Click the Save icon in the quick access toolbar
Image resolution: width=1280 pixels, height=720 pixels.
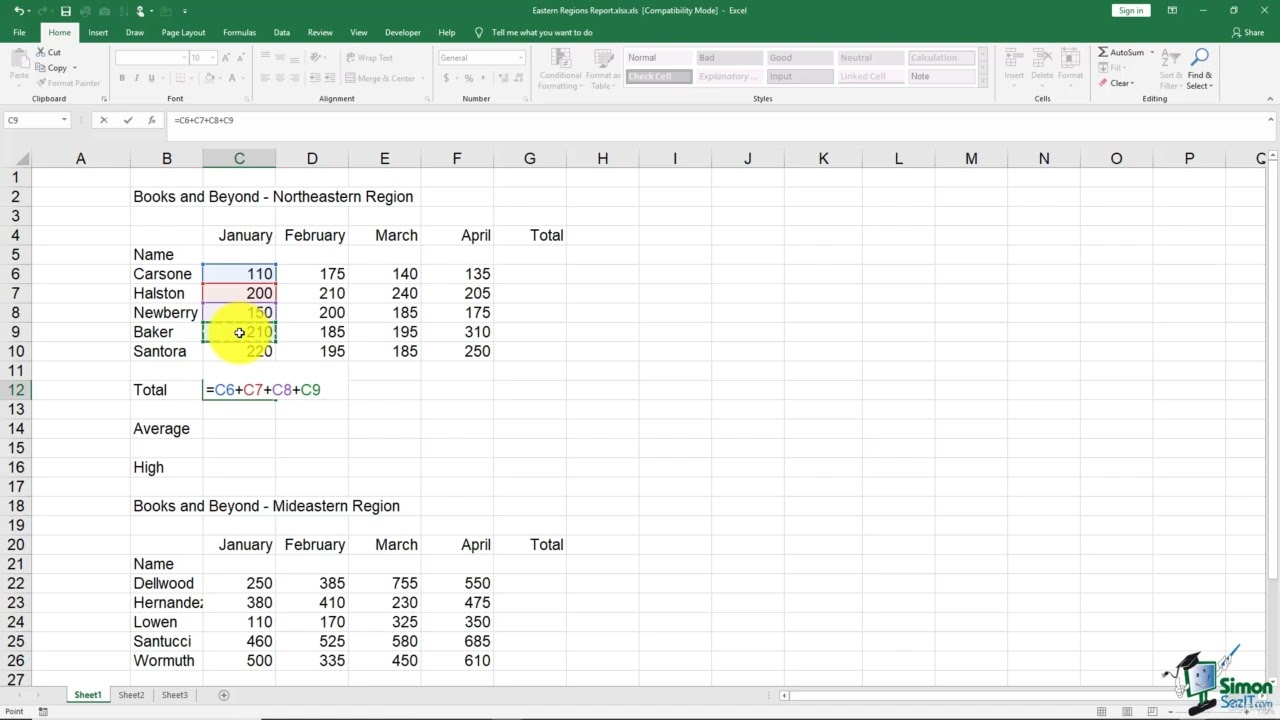point(66,11)
